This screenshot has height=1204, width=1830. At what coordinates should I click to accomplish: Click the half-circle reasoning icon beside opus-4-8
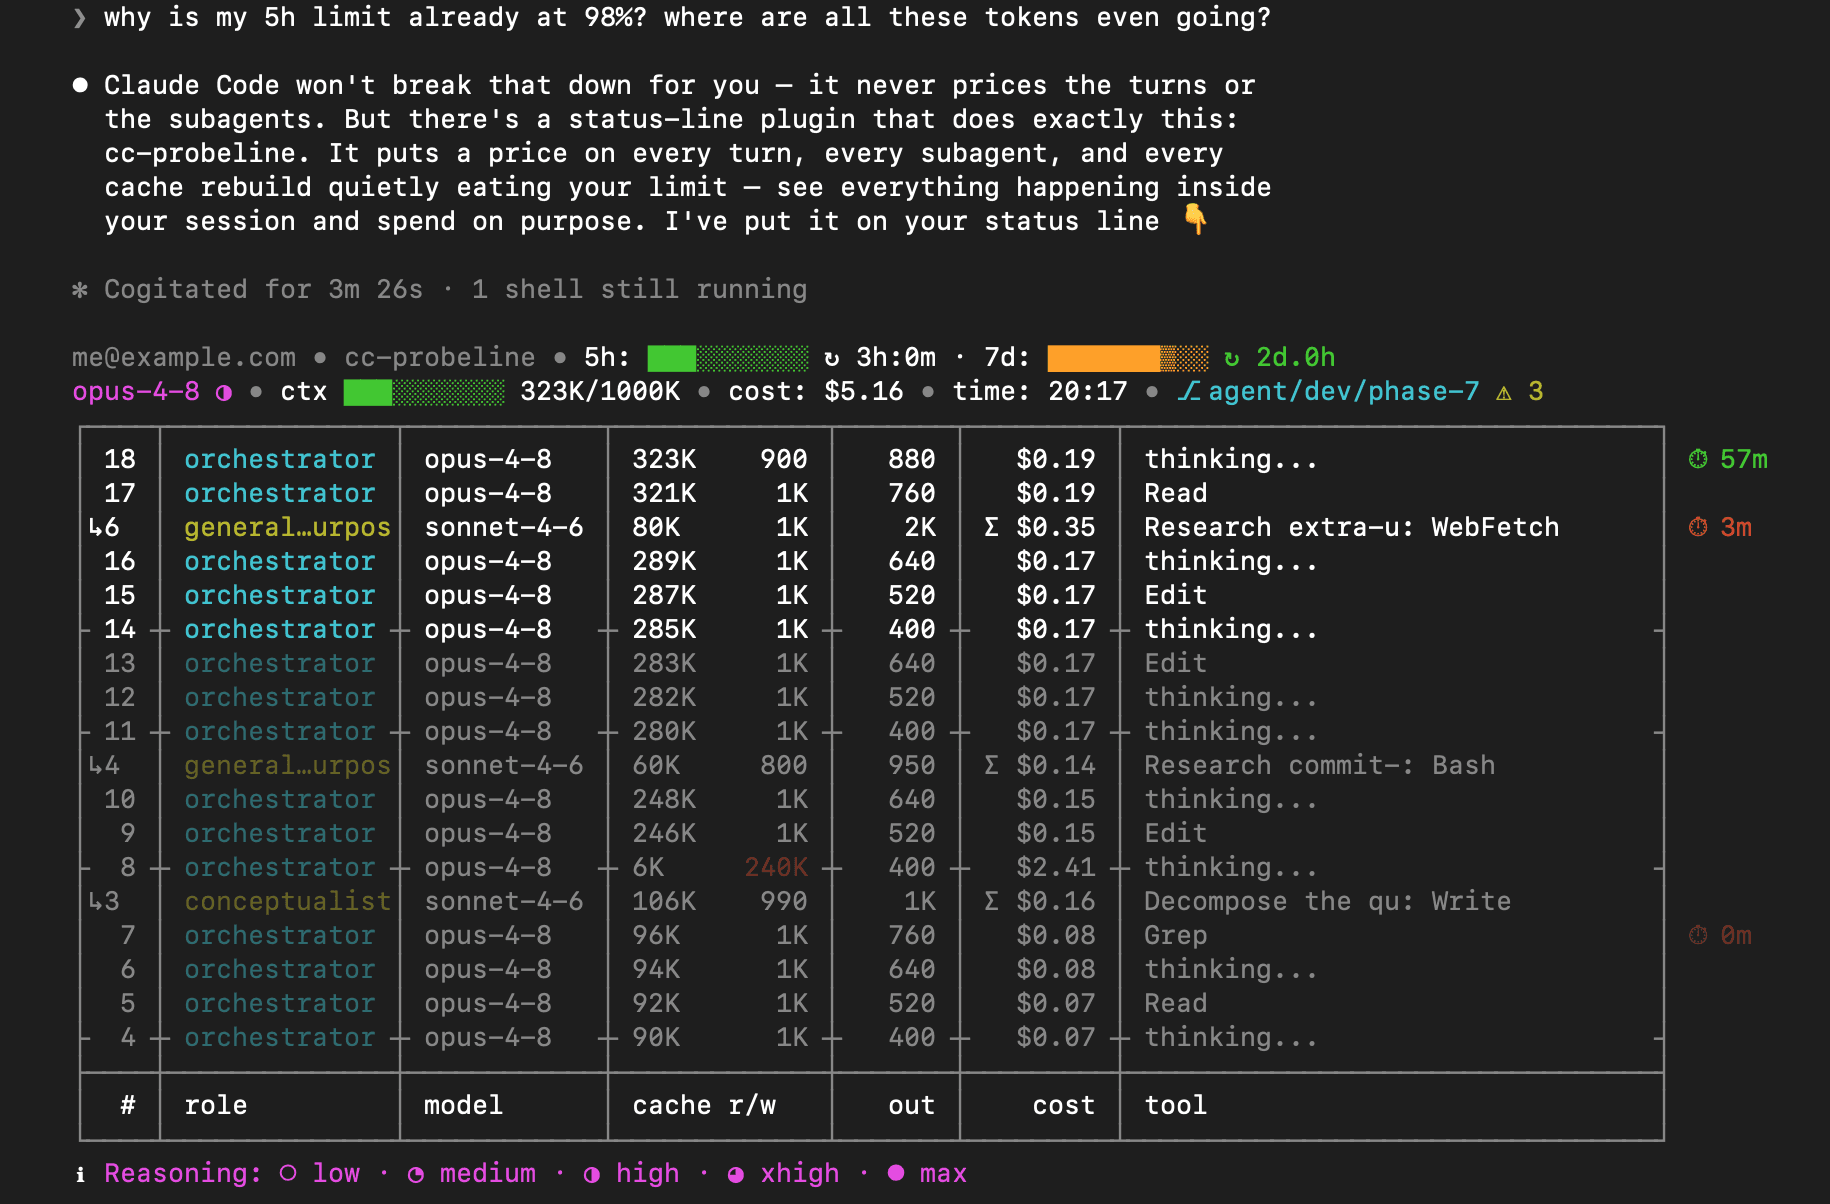point(224,392)
